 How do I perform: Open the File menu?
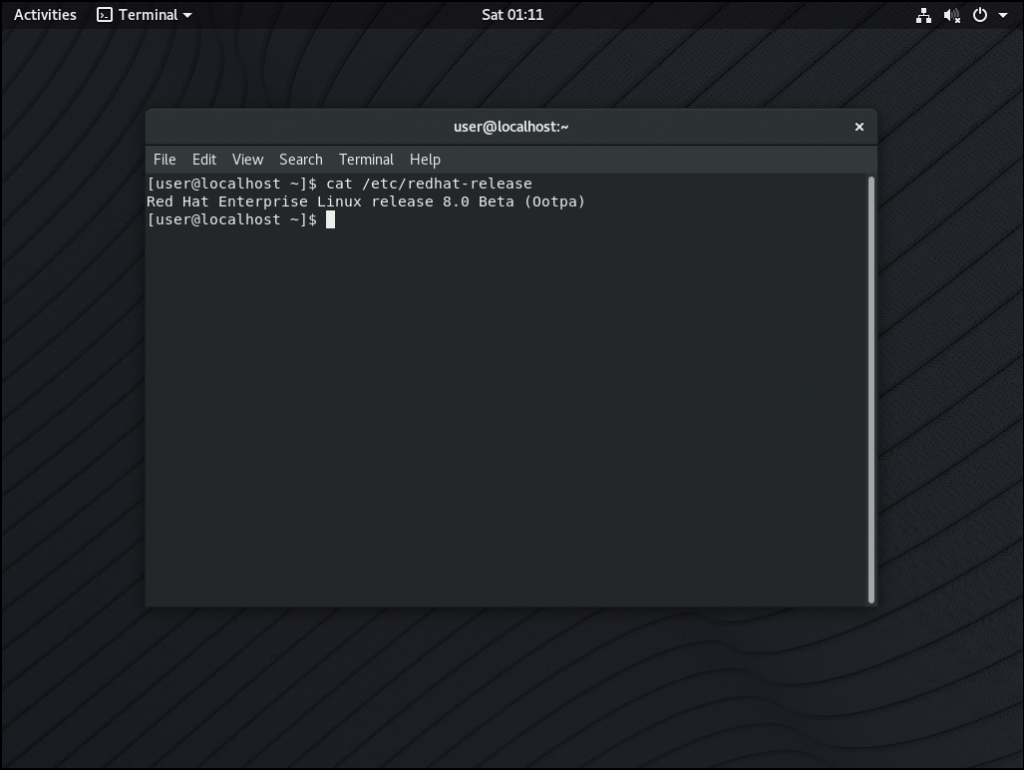pyautogui.click(x=165, y=159)
